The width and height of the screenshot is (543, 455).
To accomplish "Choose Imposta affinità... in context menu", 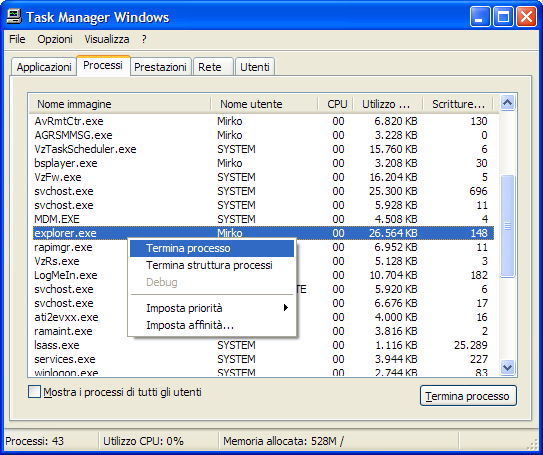I will [x=212, y=325].
